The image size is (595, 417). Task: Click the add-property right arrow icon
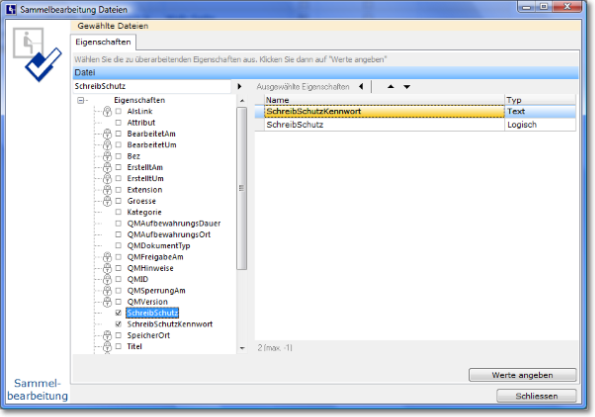coord(239,87)
